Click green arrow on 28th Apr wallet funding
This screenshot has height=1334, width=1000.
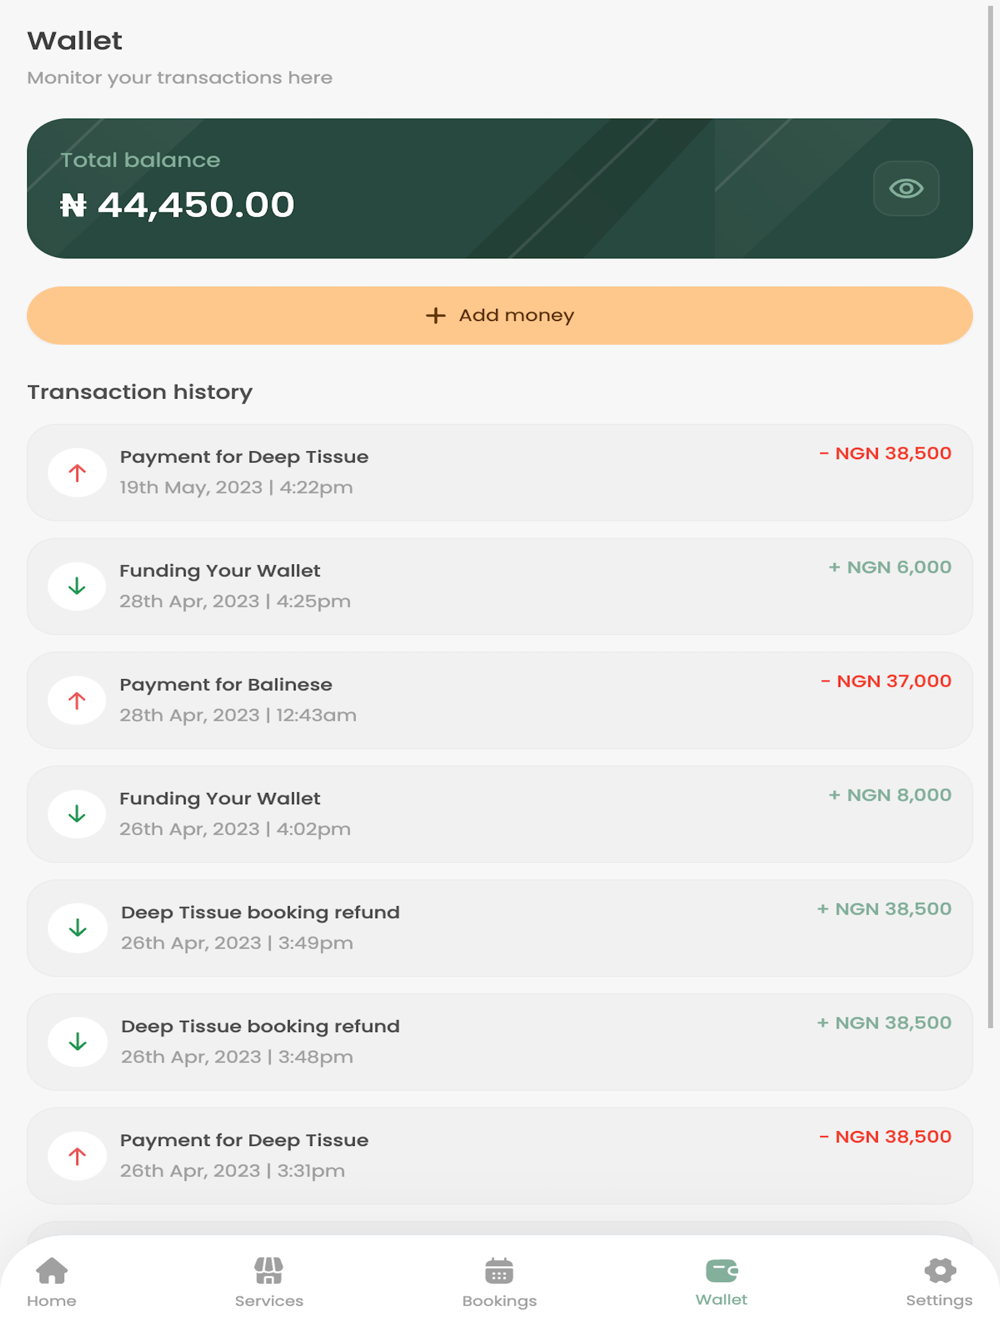point(77,587)
